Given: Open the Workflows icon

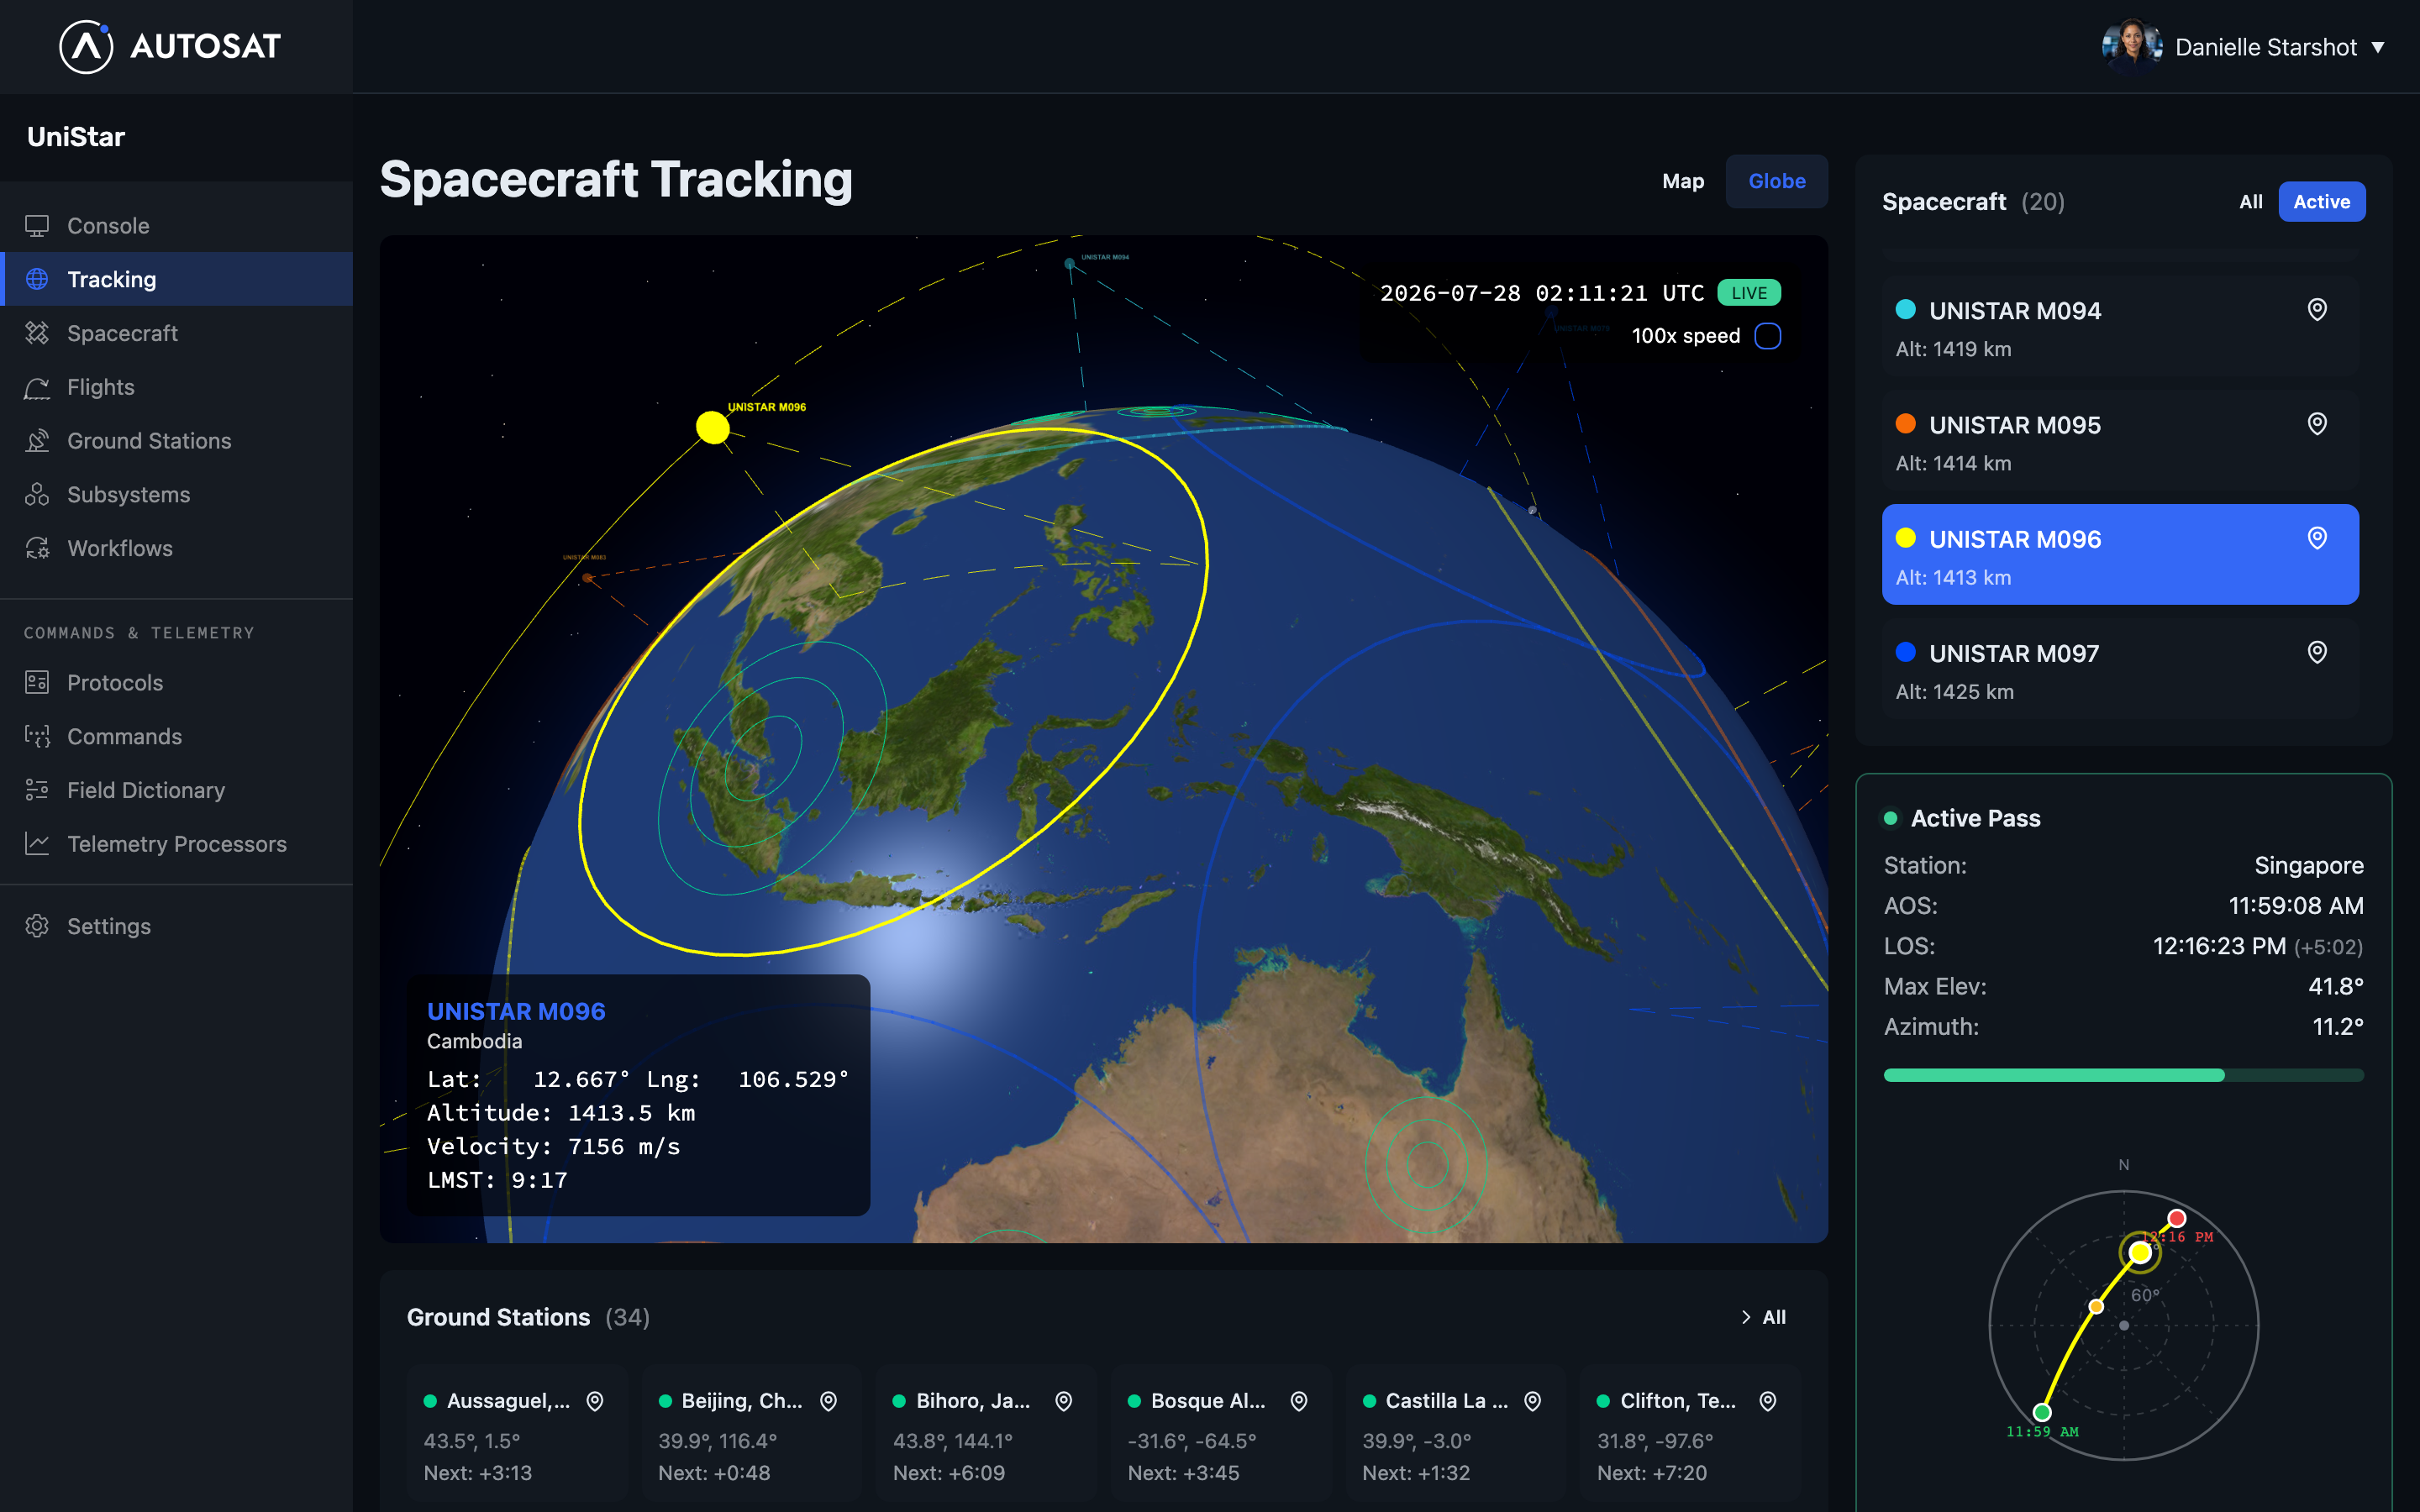Looking at the screenshot, I should click(37, 548).
